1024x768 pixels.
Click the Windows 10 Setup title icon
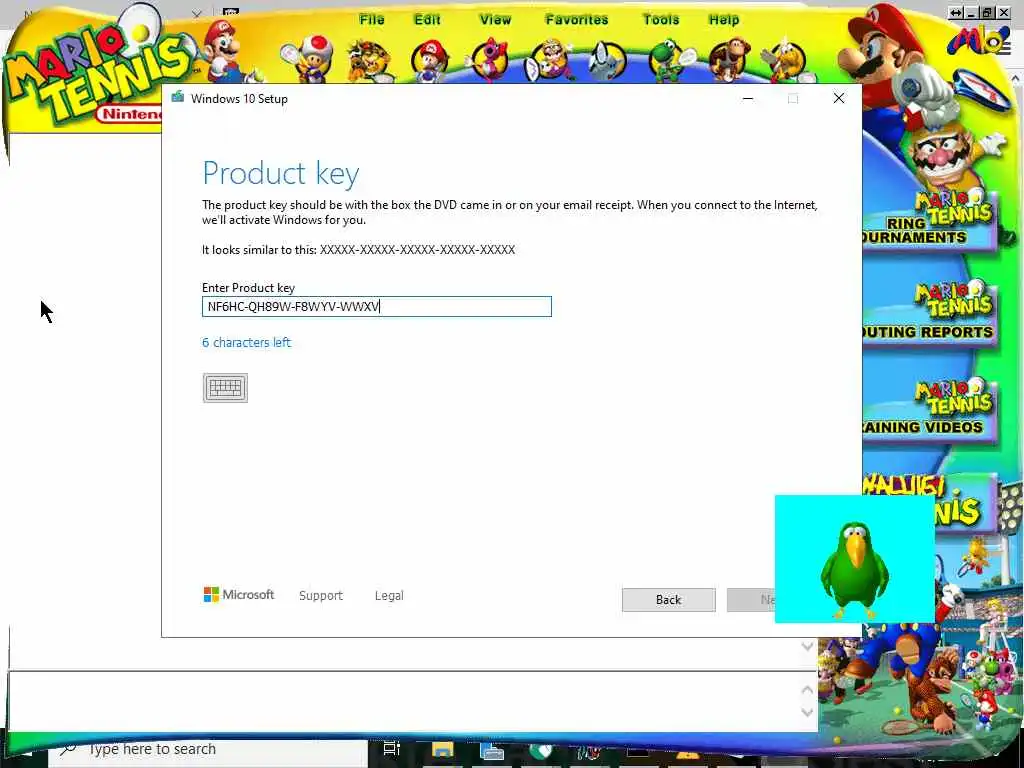(x=178, y=98)
